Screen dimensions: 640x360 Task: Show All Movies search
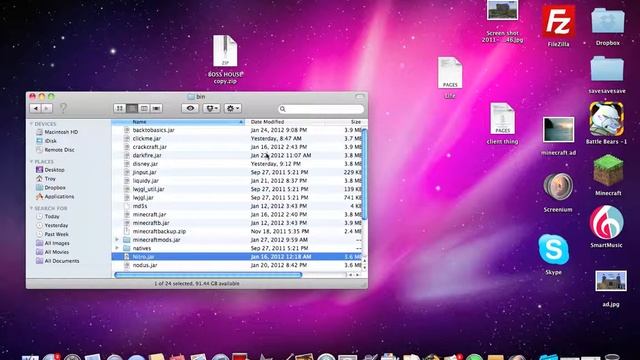click(x=52, y=252)
